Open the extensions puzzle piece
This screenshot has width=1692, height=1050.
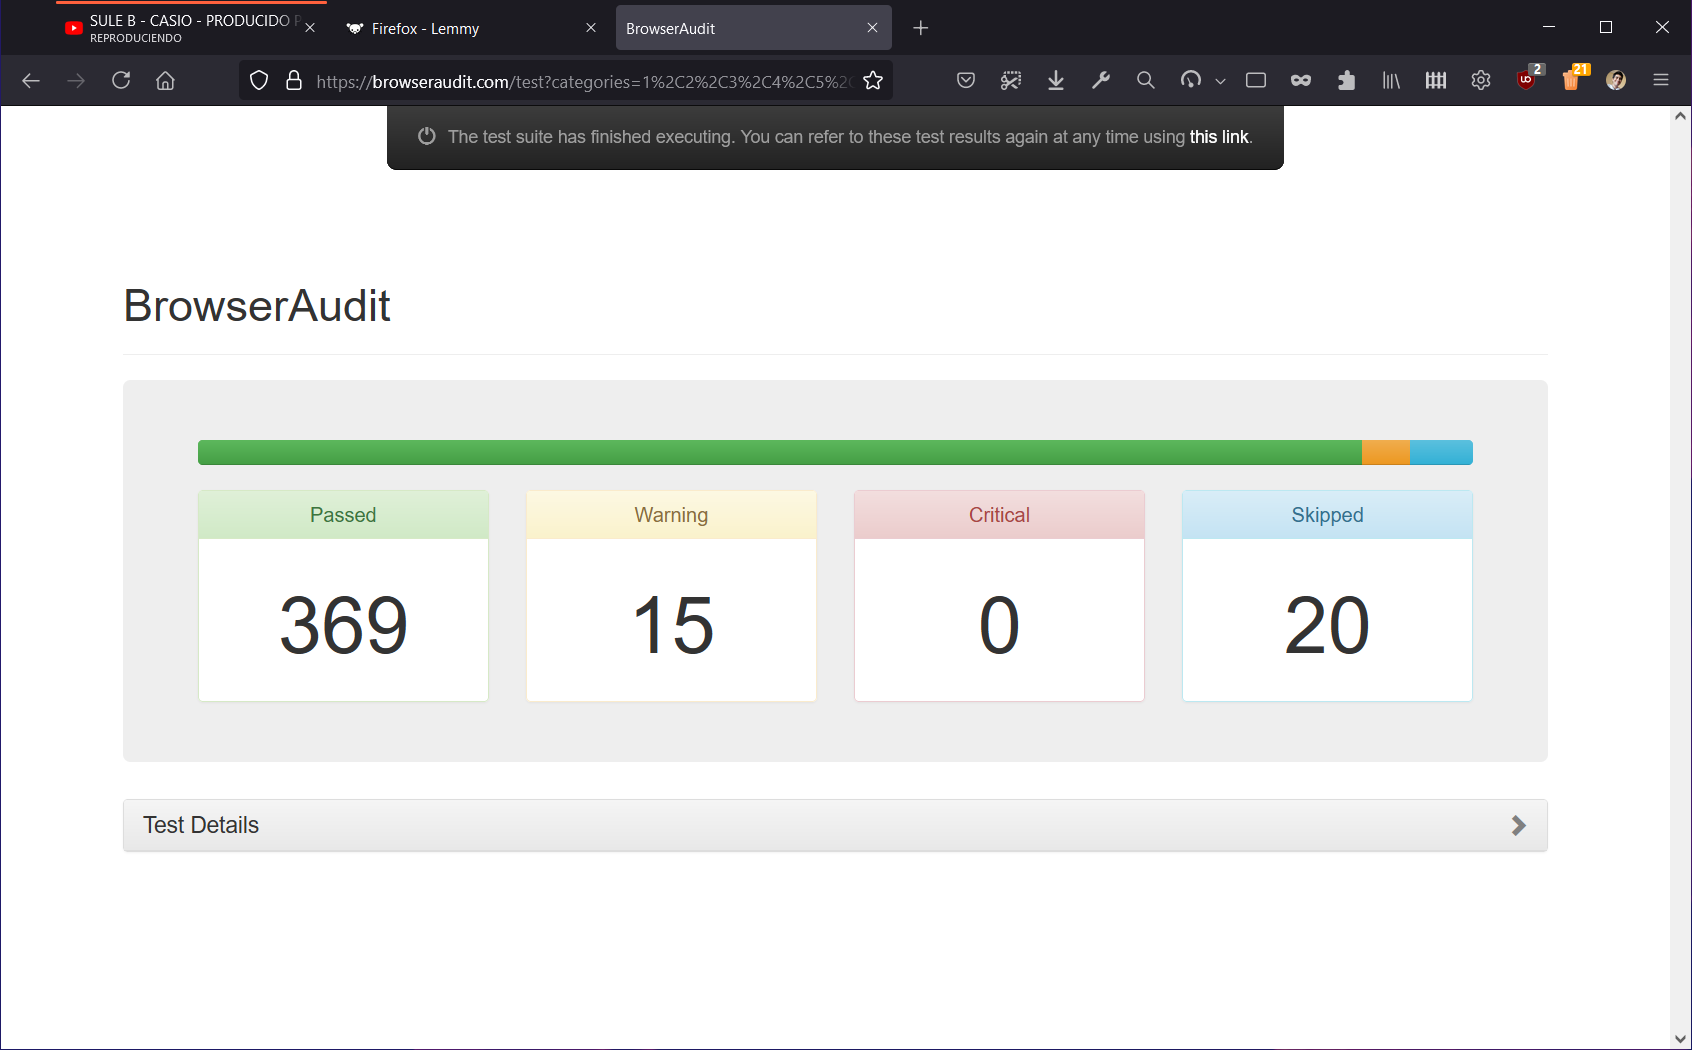pyautogui.click(x=1346, y=81)
